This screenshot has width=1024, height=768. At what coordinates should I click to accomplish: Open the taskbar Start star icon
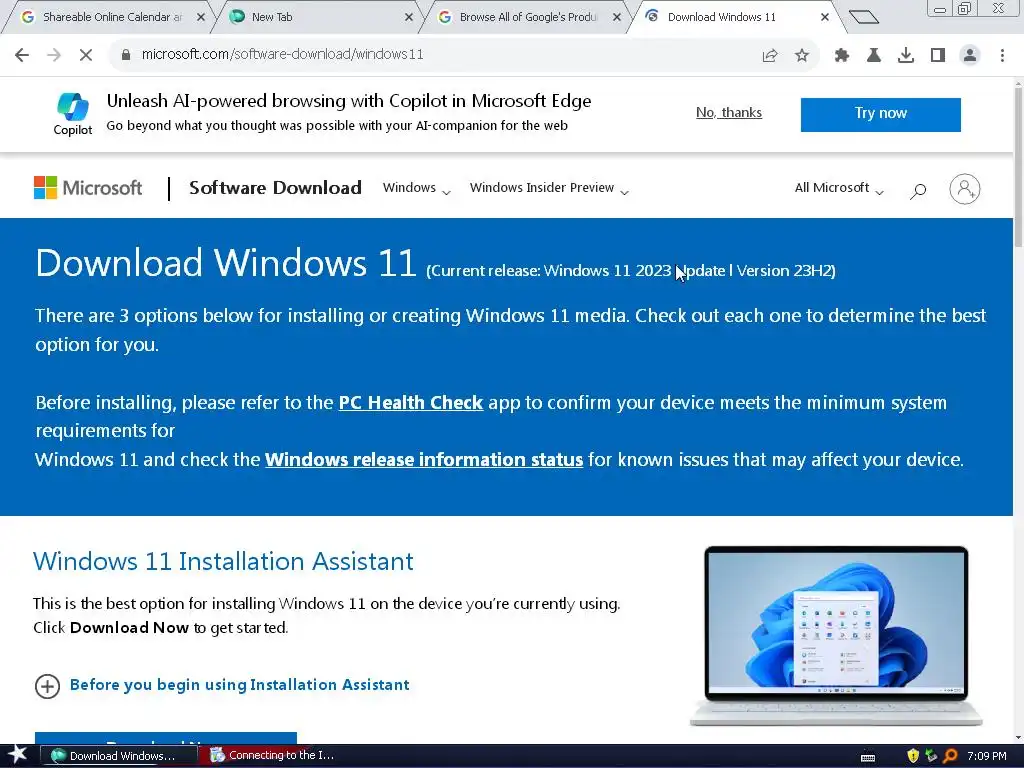tap(16, 755)
